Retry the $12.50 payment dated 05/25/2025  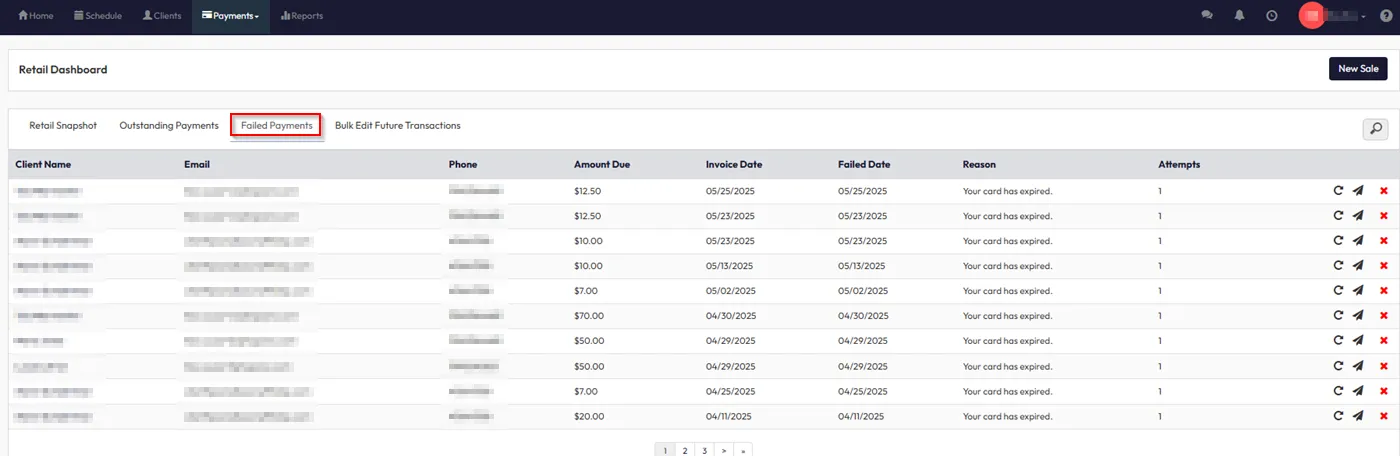(x=1338, y=191)
